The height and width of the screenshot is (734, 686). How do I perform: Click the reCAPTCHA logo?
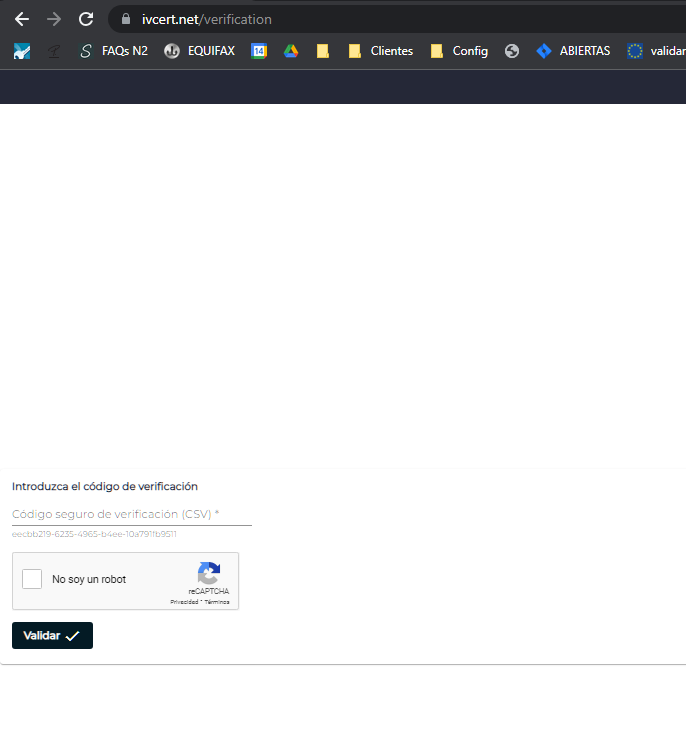tap(209, 573)
